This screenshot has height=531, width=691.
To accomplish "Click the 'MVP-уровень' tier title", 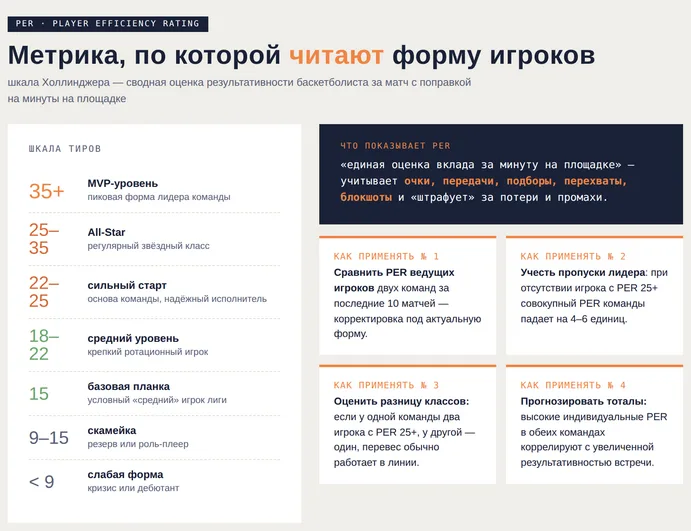I will [x=123, y=183].
